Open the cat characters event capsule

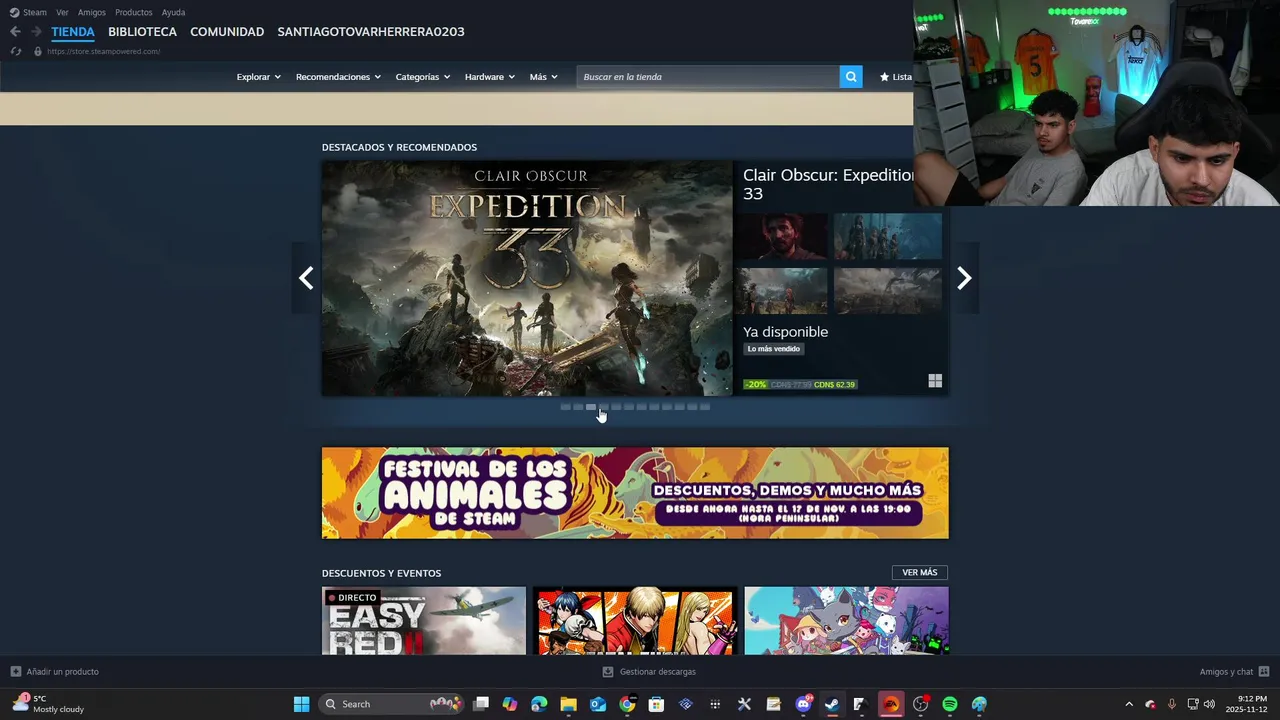click(x=846, y=621)
